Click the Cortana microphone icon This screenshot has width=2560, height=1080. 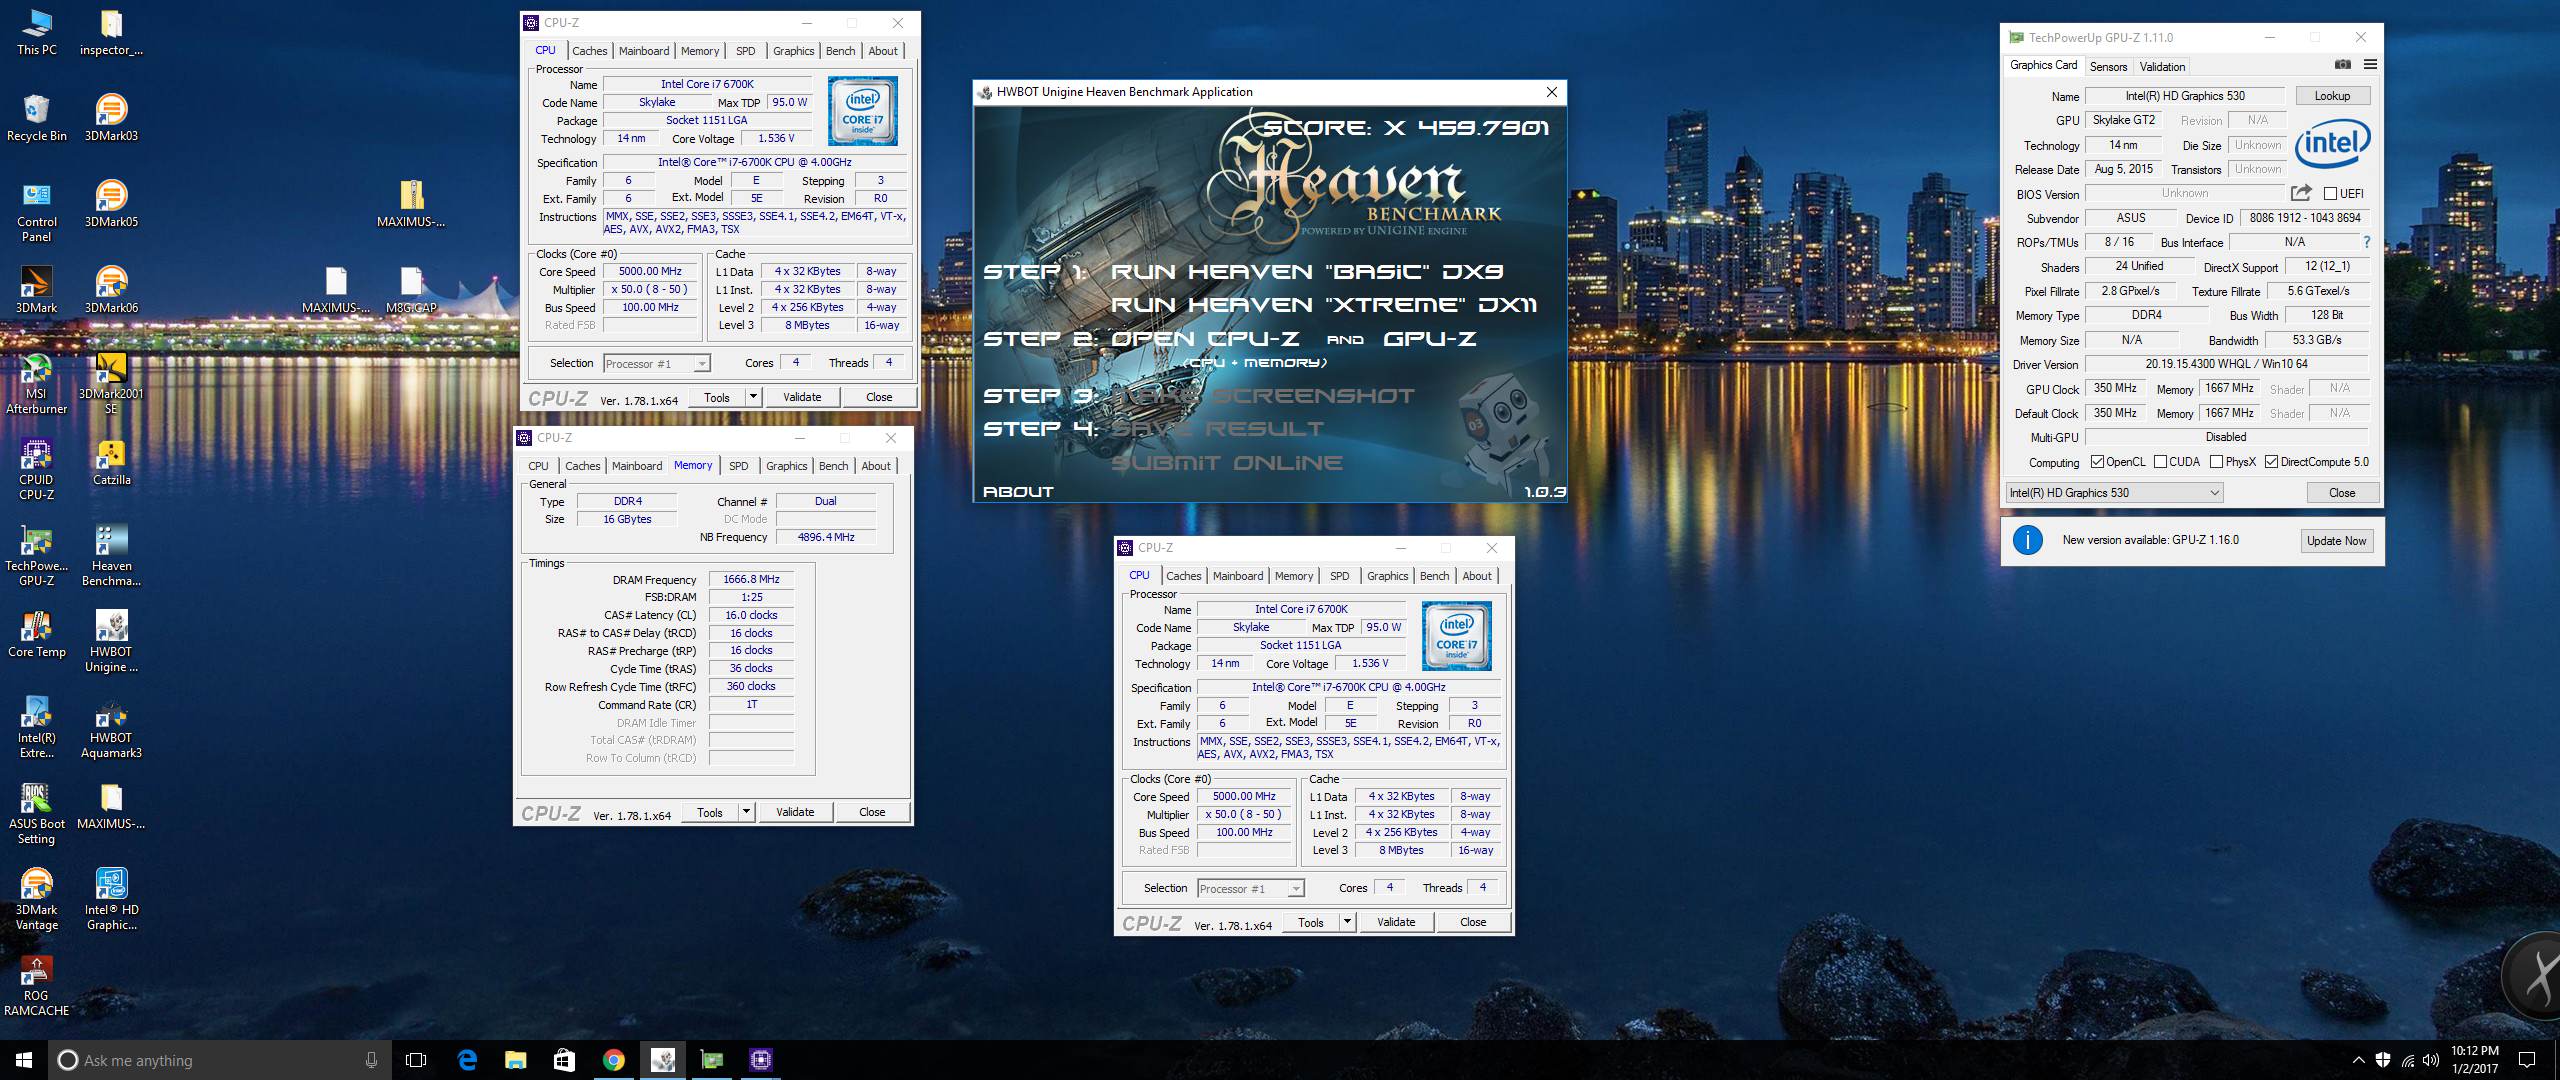click(x=371, y=1061)
